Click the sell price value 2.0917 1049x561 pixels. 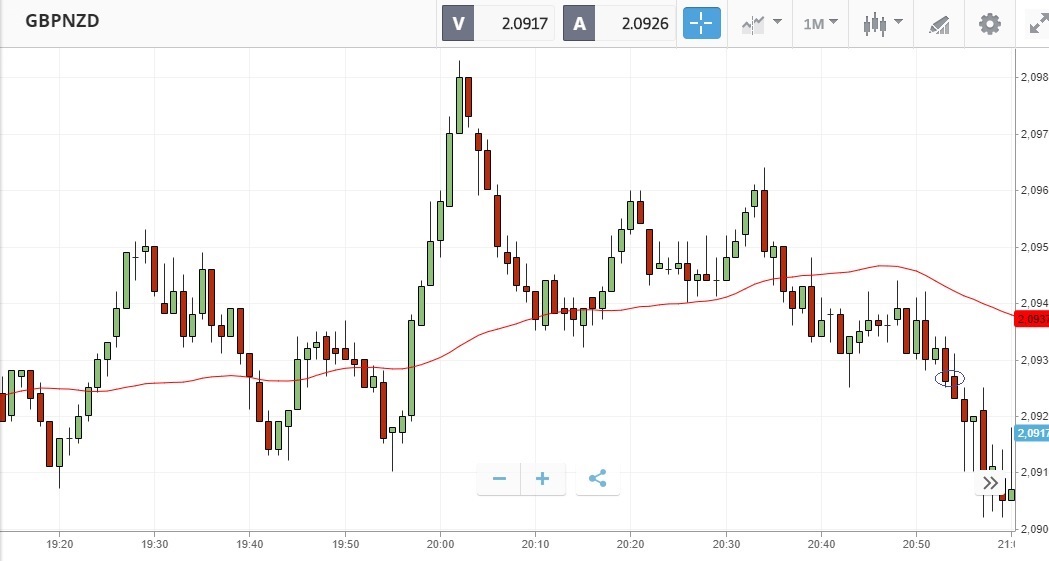525,23
